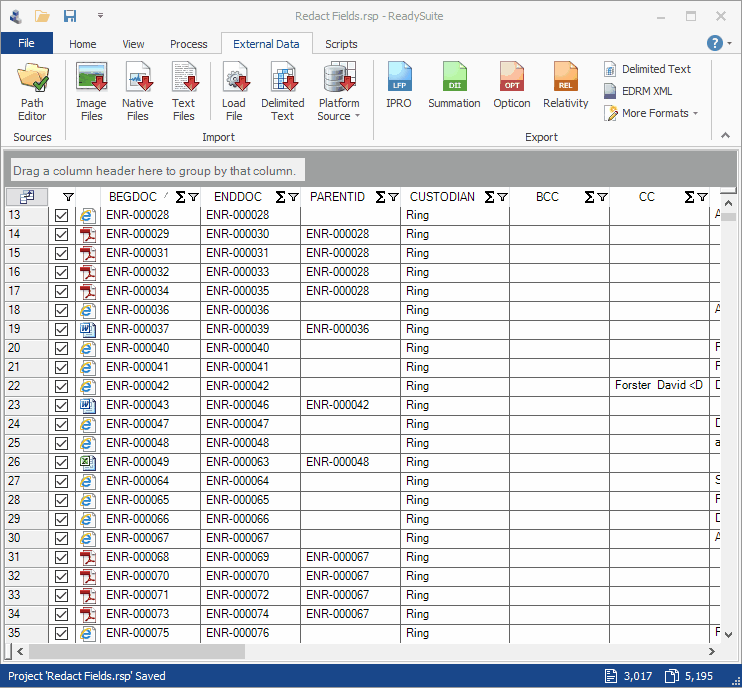This screenshot has width=742, height=688.
Task: Click the horizontal scrollbar left arrow
Action: 20,652
